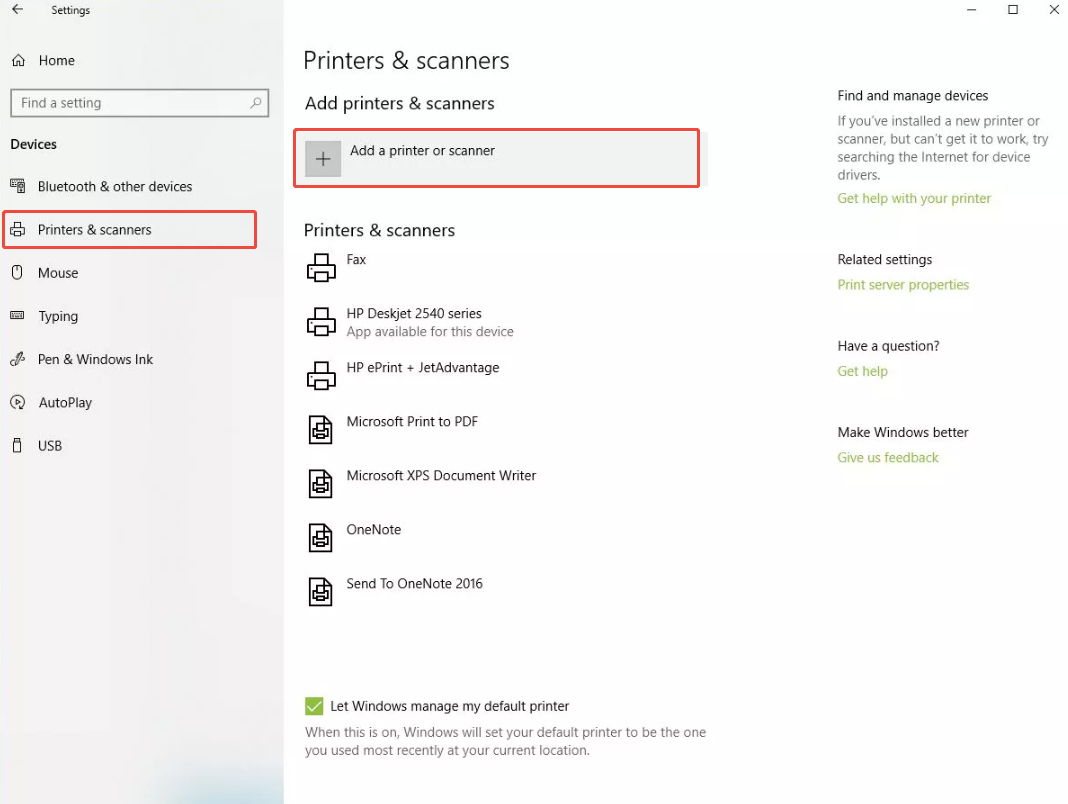This screenshot has width=1068, height=804.
Task: Click the Microsoft Print to PDF icon
Action: (x=320, y=430)
